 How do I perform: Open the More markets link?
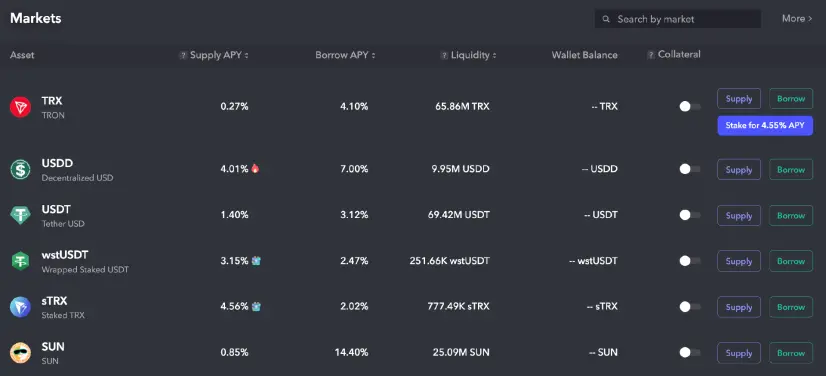coord(797,19)
